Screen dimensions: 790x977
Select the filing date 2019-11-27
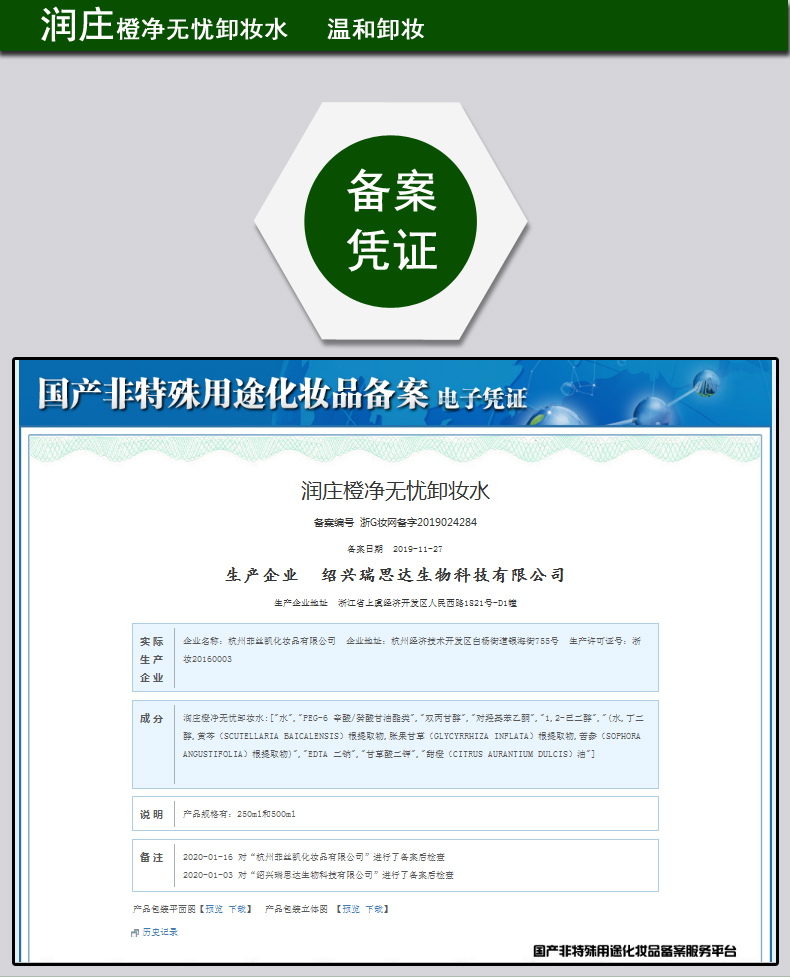(417, 549)
